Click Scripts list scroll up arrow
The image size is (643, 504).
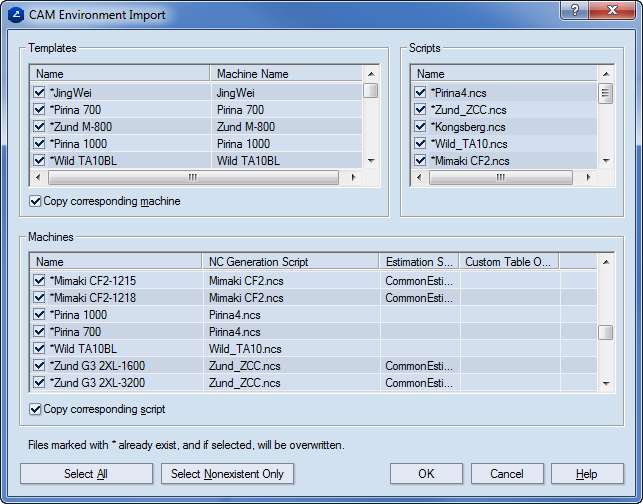click(x=606, y=74)
